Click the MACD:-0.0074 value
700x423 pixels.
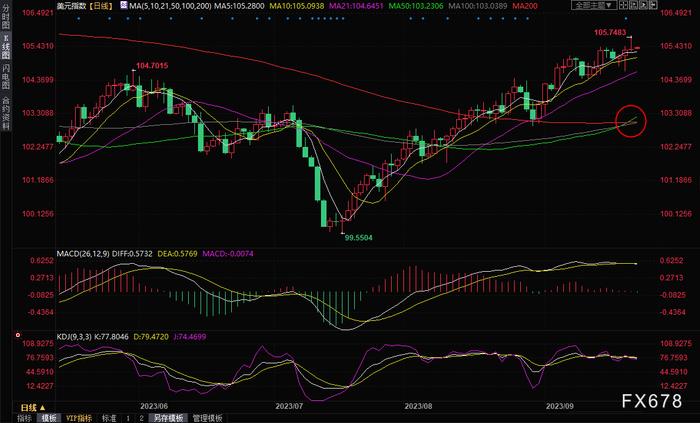click(228, 253)
